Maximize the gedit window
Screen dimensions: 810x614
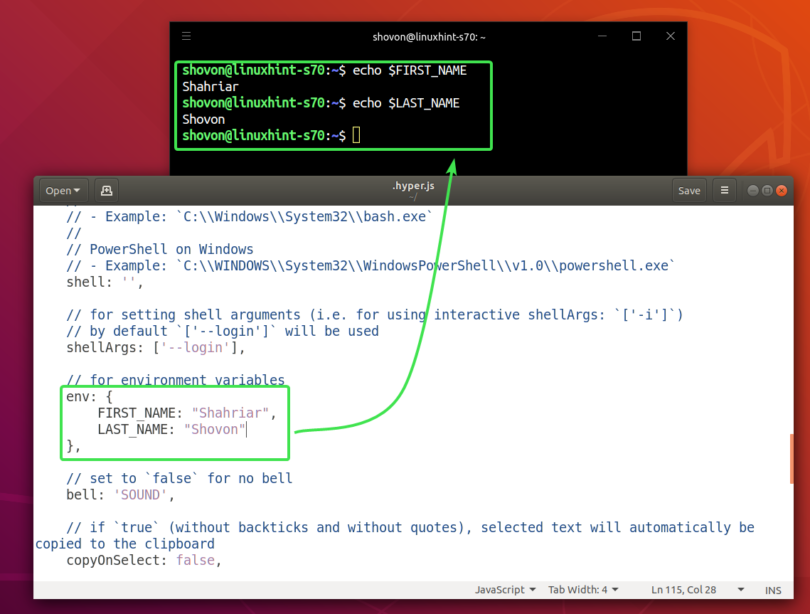pyautogui.click(x=767, y=191)
